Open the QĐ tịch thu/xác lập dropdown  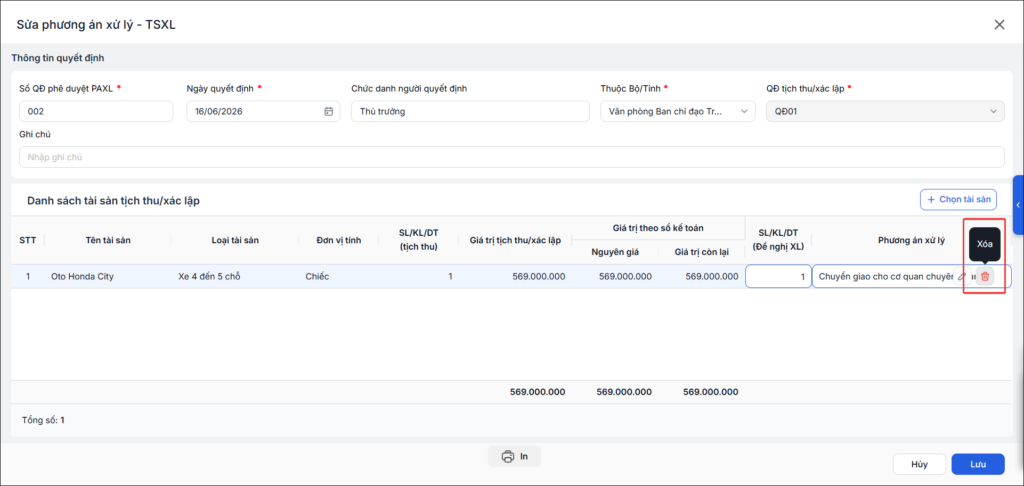click(x=886, y=111)
